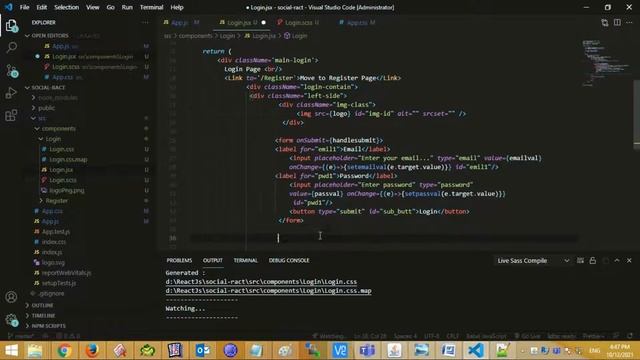This screenshot has height=360, width=640.
Task: Open the Edit menu
Action: (42, 7)
